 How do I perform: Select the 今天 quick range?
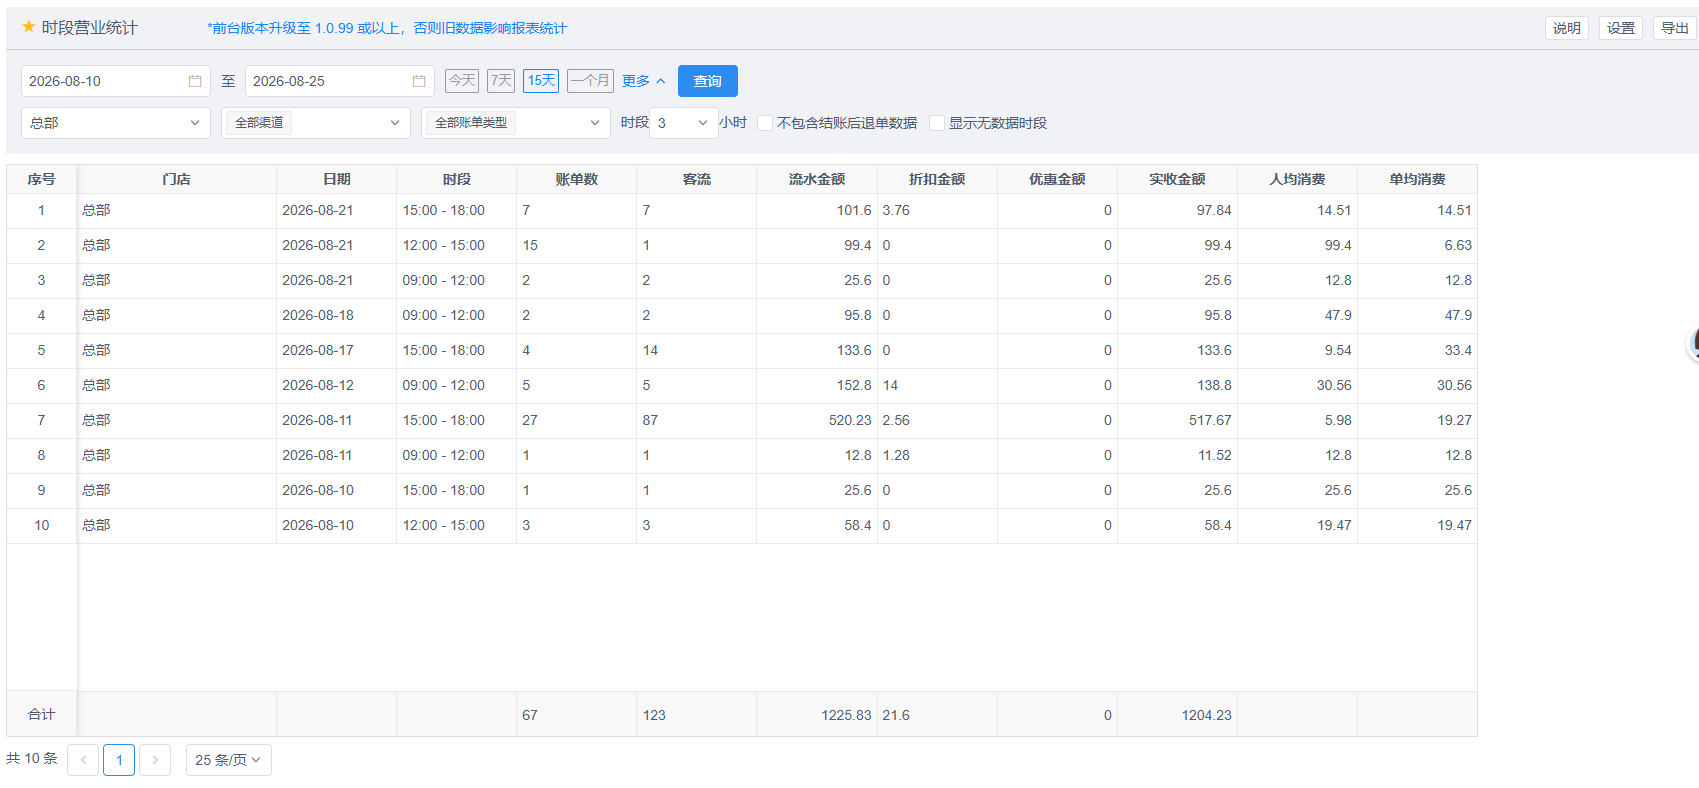pyautogui.click(x=462, y=81)
